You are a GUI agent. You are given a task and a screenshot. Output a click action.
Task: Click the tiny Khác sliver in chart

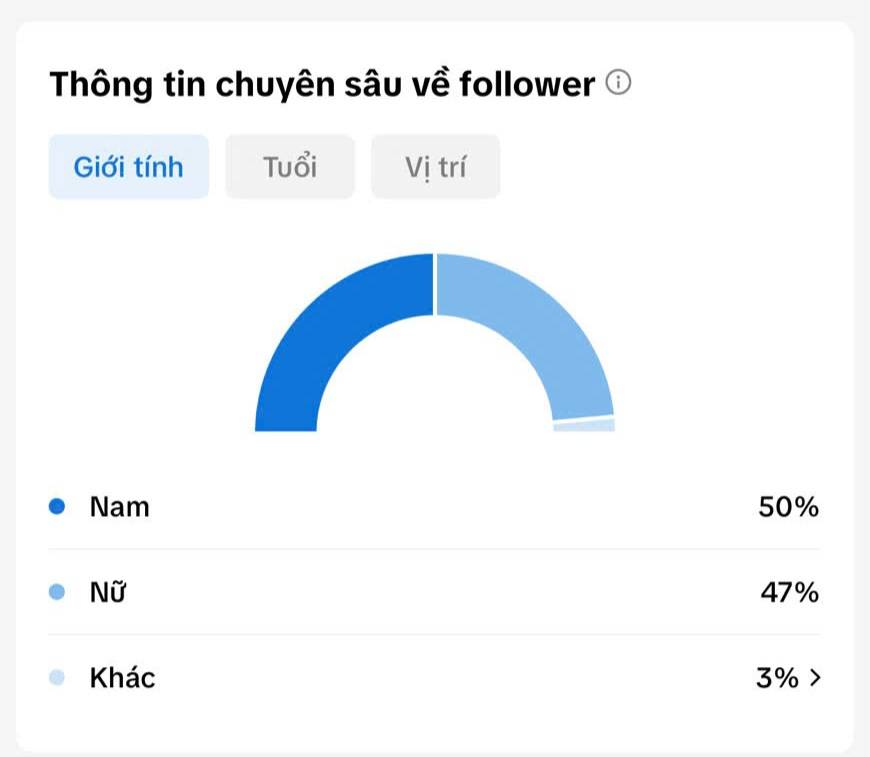584,426
